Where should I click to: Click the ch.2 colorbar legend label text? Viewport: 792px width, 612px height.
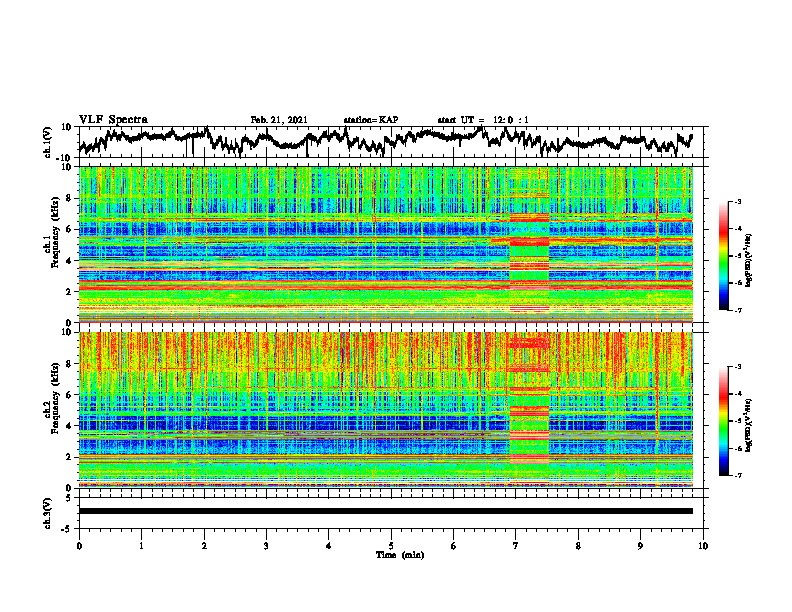pos(748,425)
